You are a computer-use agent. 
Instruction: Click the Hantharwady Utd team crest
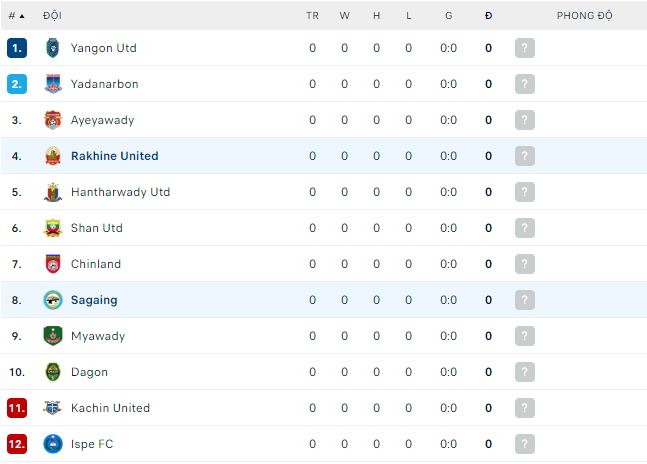pyautogui.click(x=53, y=192)
